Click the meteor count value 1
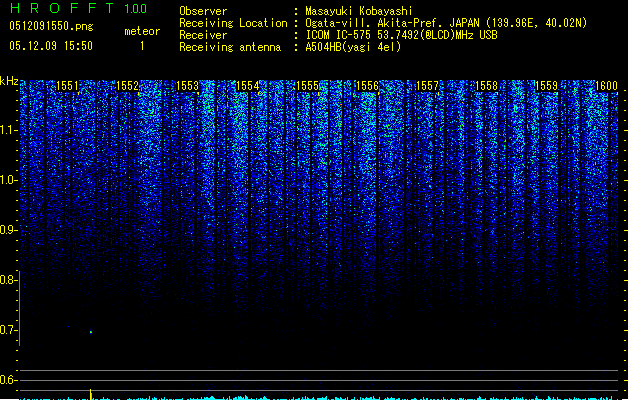This screenshot has width=629, height=400. [142, 46]
